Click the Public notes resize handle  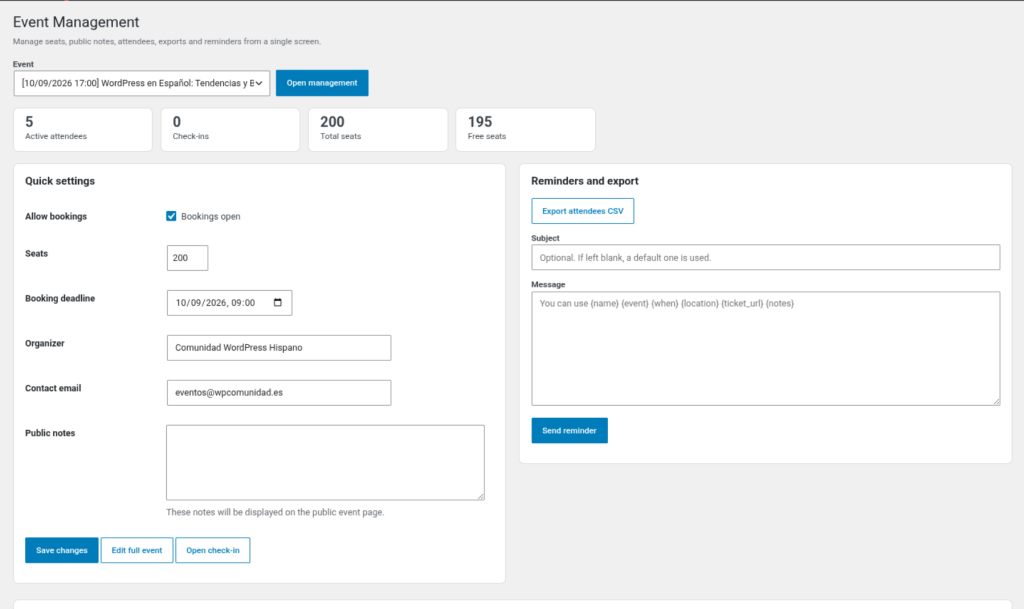(481, 496)
